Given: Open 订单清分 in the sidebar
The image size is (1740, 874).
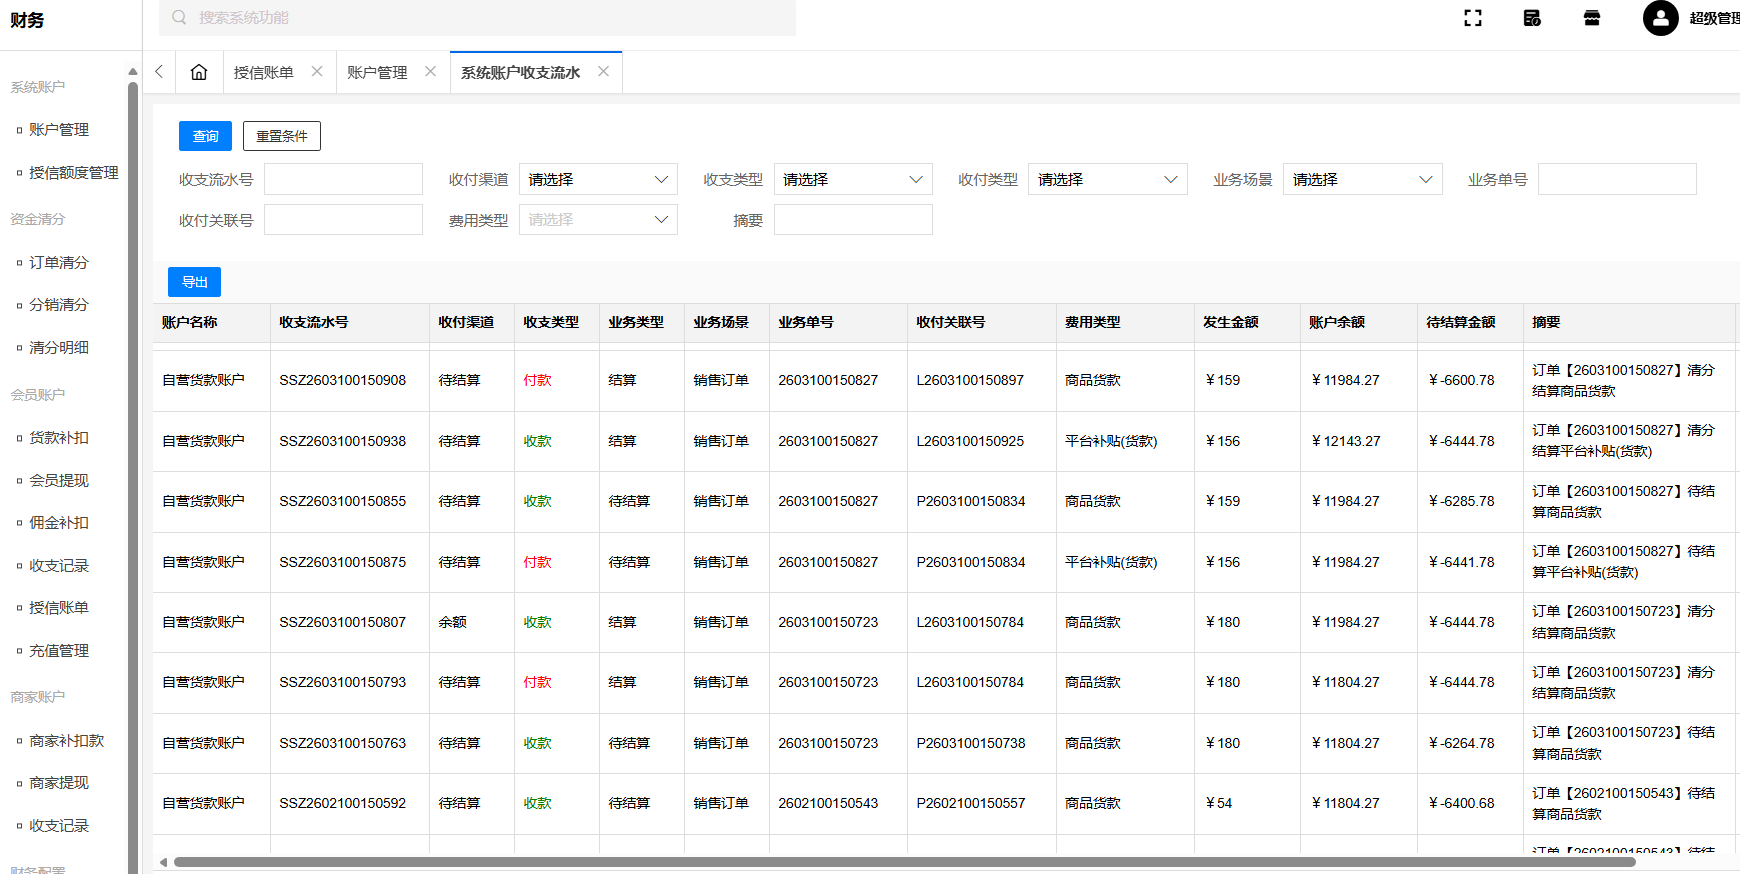Looking at the screenshot, I should click(59, 263).
